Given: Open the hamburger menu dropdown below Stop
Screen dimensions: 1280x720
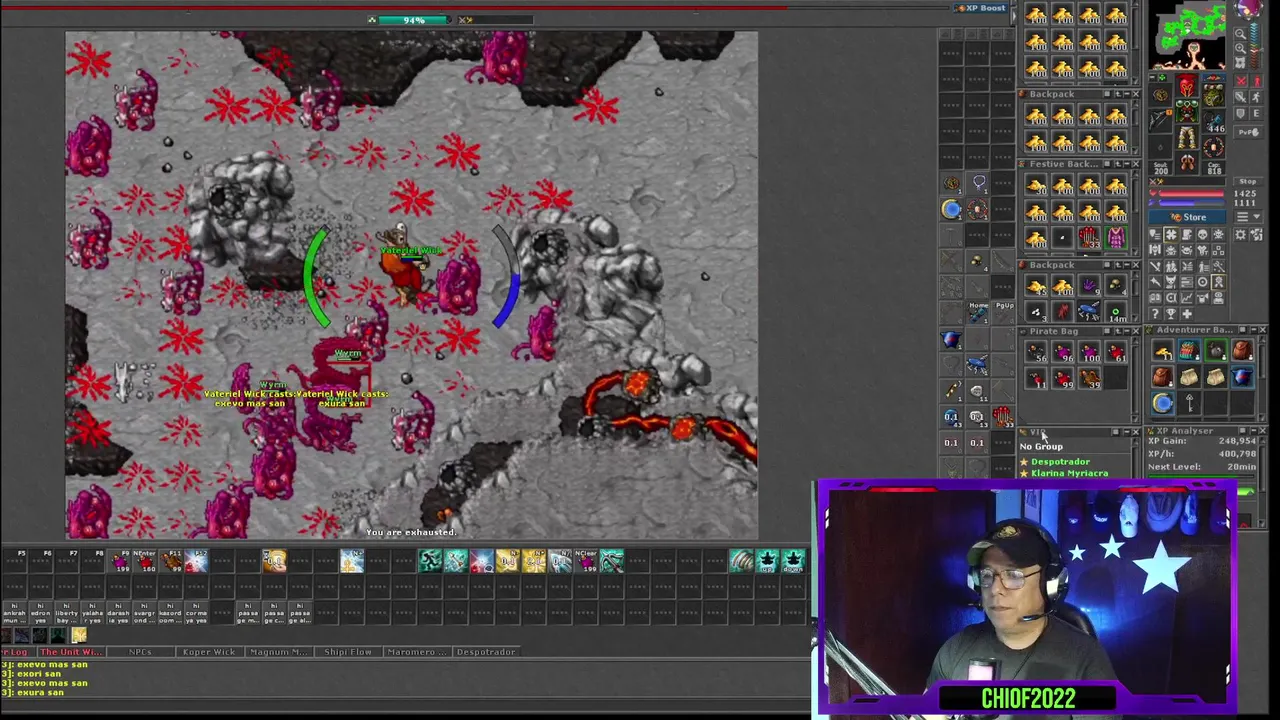Looking at the screenshot, I should [x=1248, y=216].
